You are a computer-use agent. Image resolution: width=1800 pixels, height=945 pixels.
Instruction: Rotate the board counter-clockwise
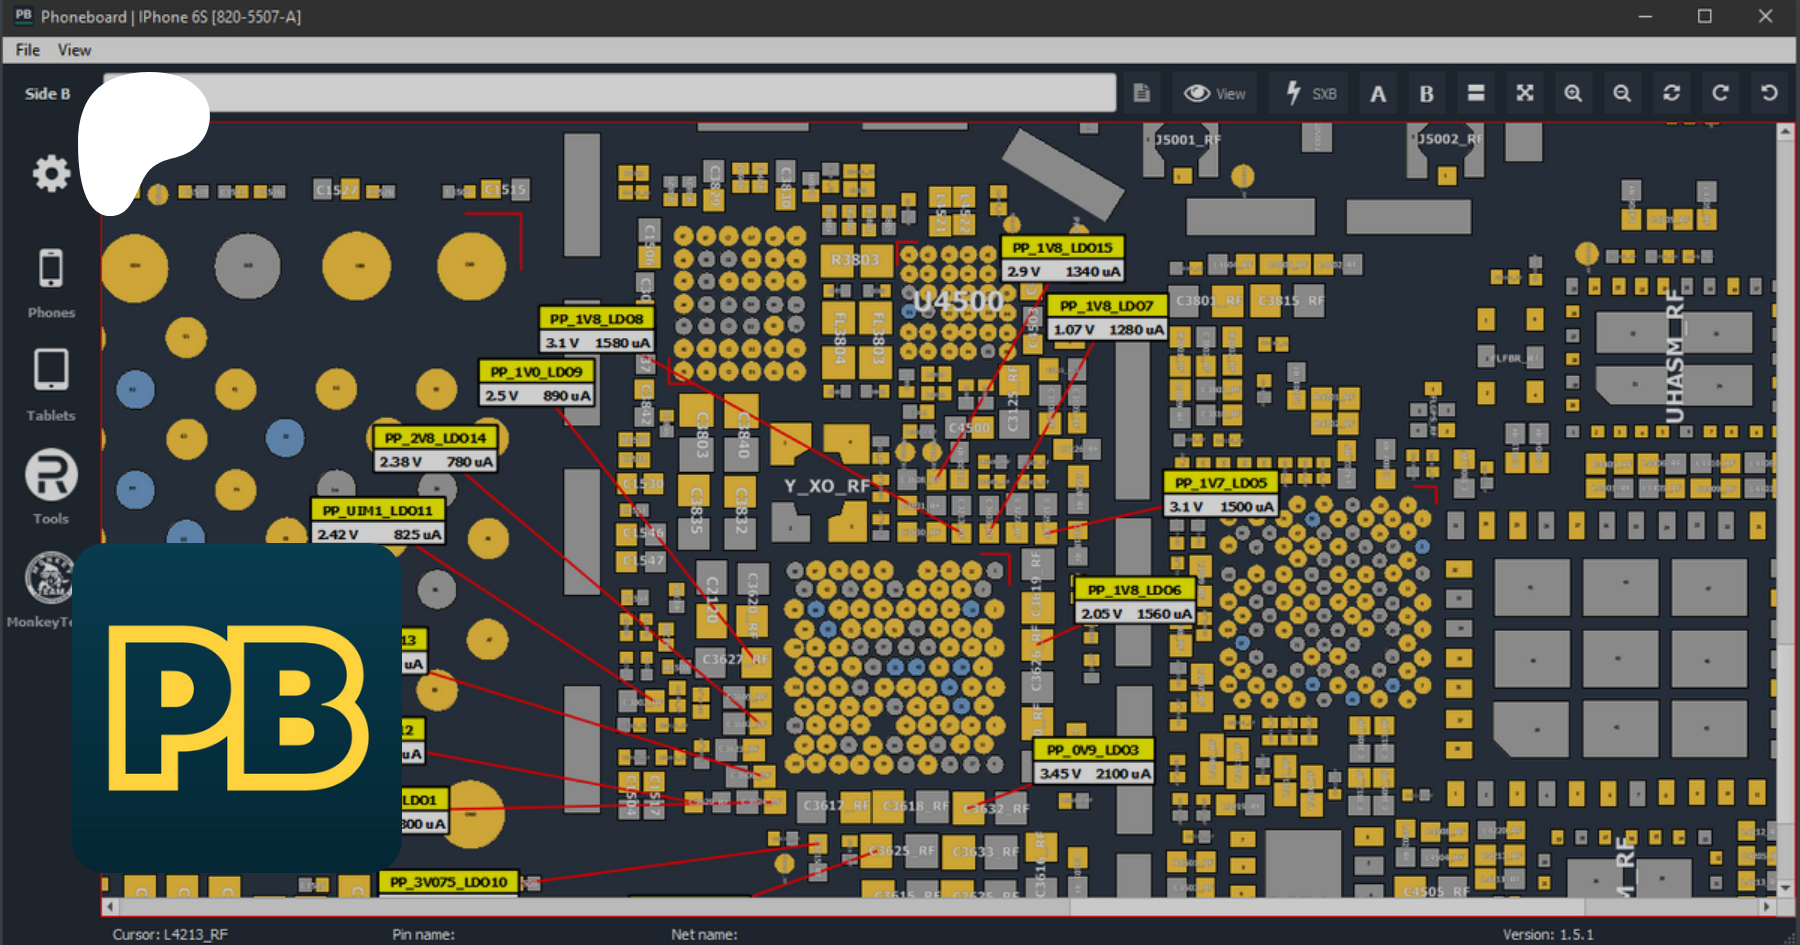pos(1769,93)
